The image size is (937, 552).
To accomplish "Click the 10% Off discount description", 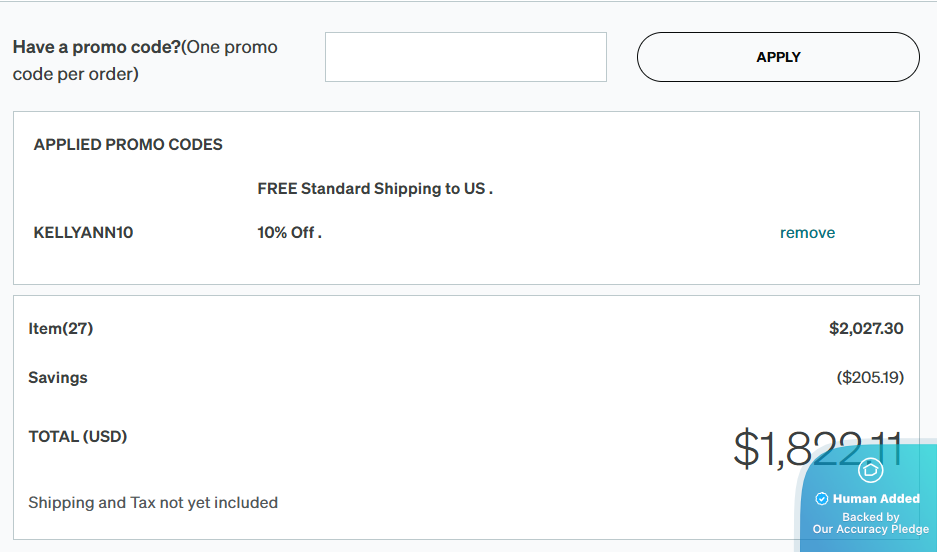I will pos(289,233).
